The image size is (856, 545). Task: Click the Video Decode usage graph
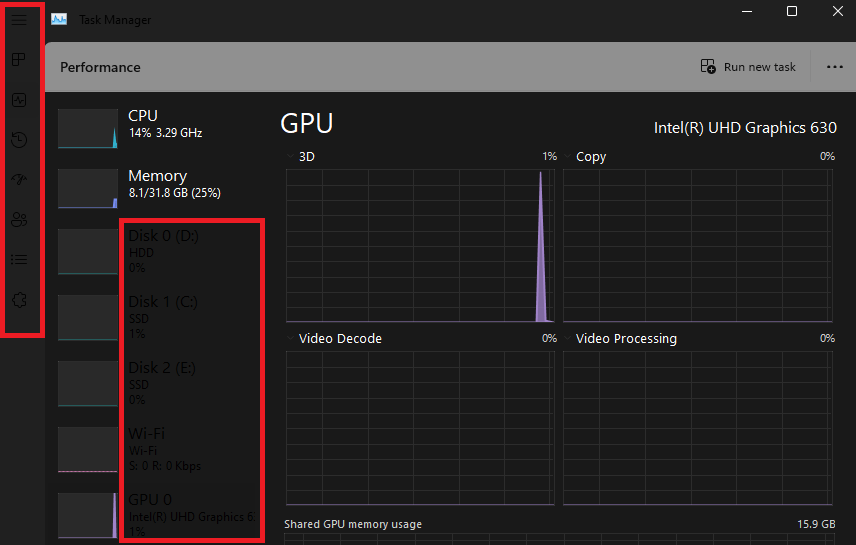tap(420, 428)
